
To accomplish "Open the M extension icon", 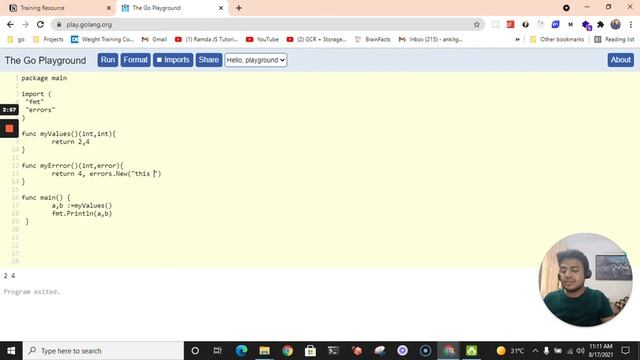I will coord(570,24).
